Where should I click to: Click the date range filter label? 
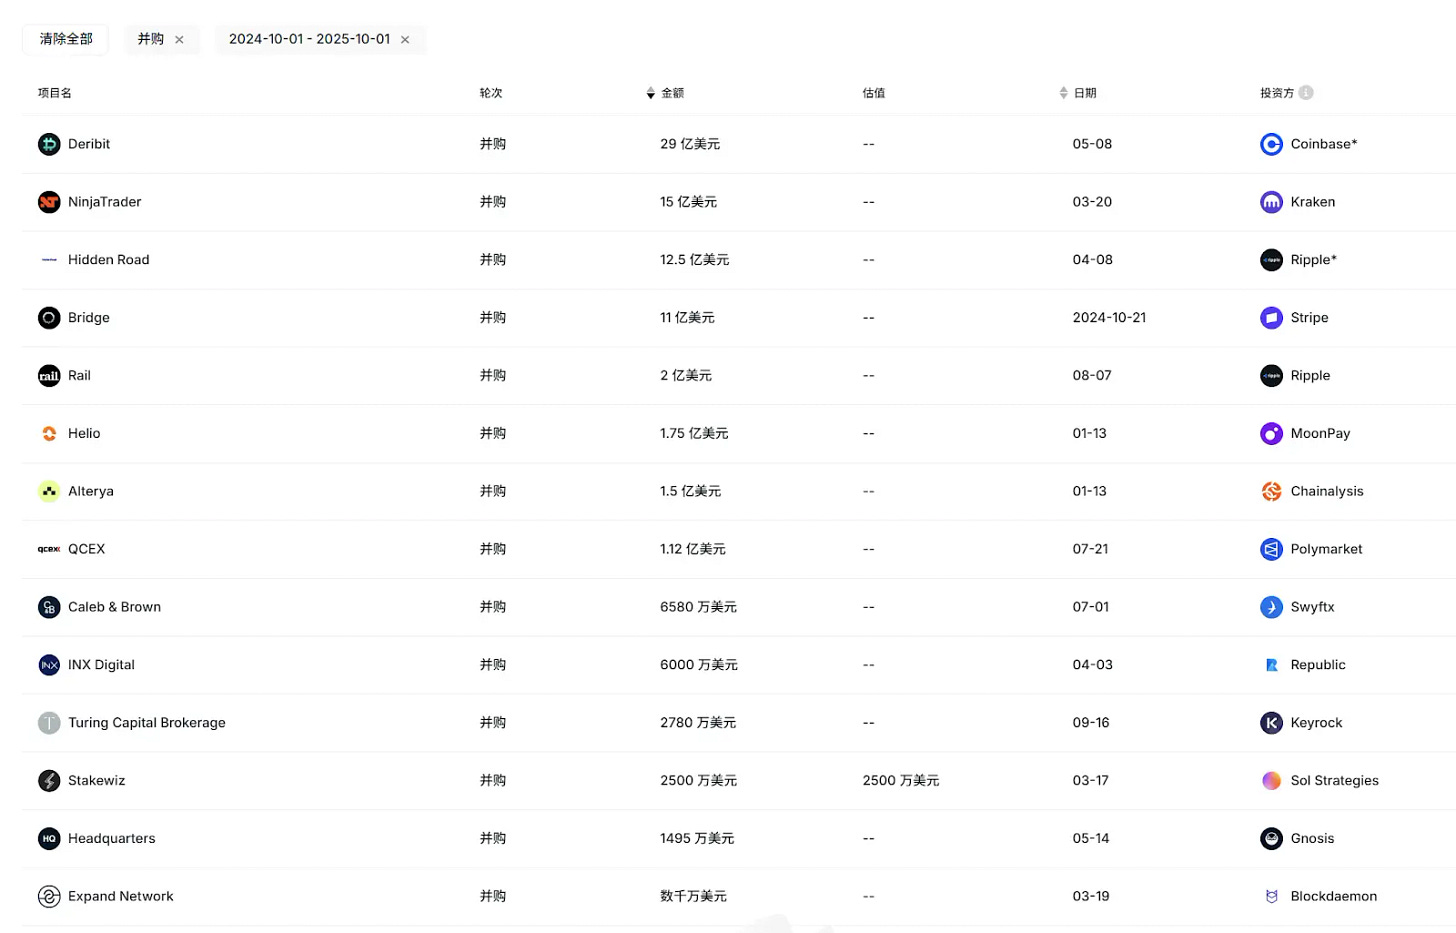310,39
